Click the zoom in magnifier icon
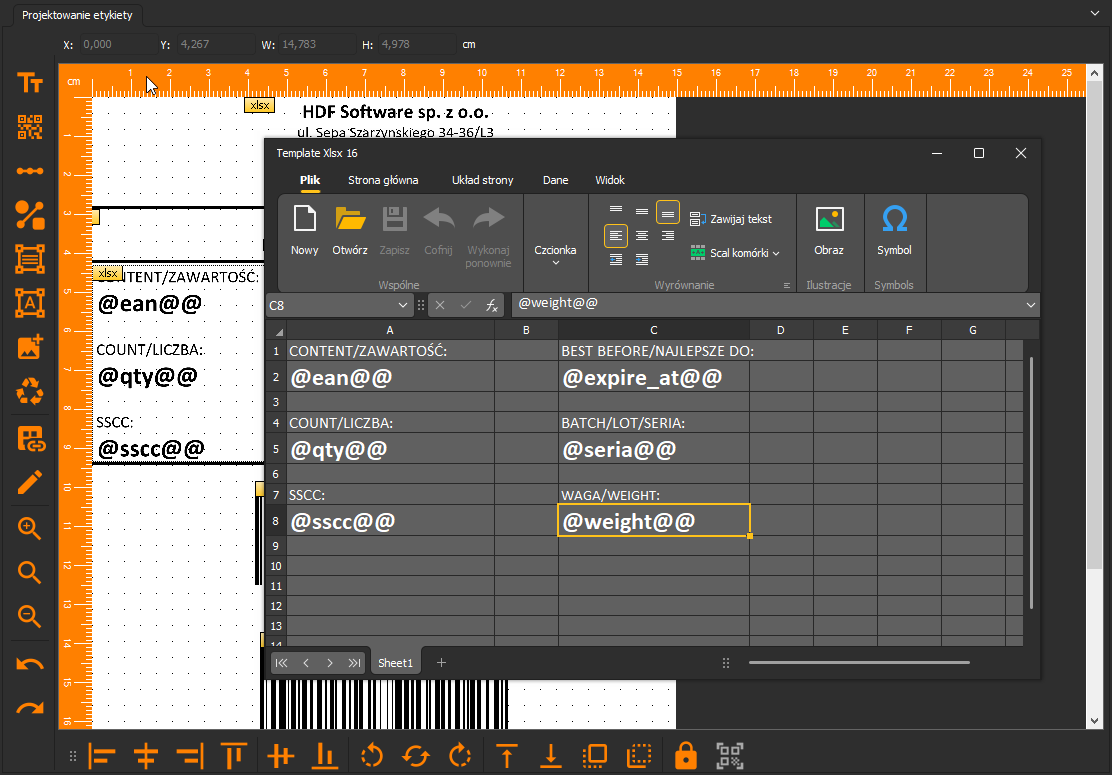Viewport: 1112px width, 775px height. pyautogui.click(x=30, y=528)
